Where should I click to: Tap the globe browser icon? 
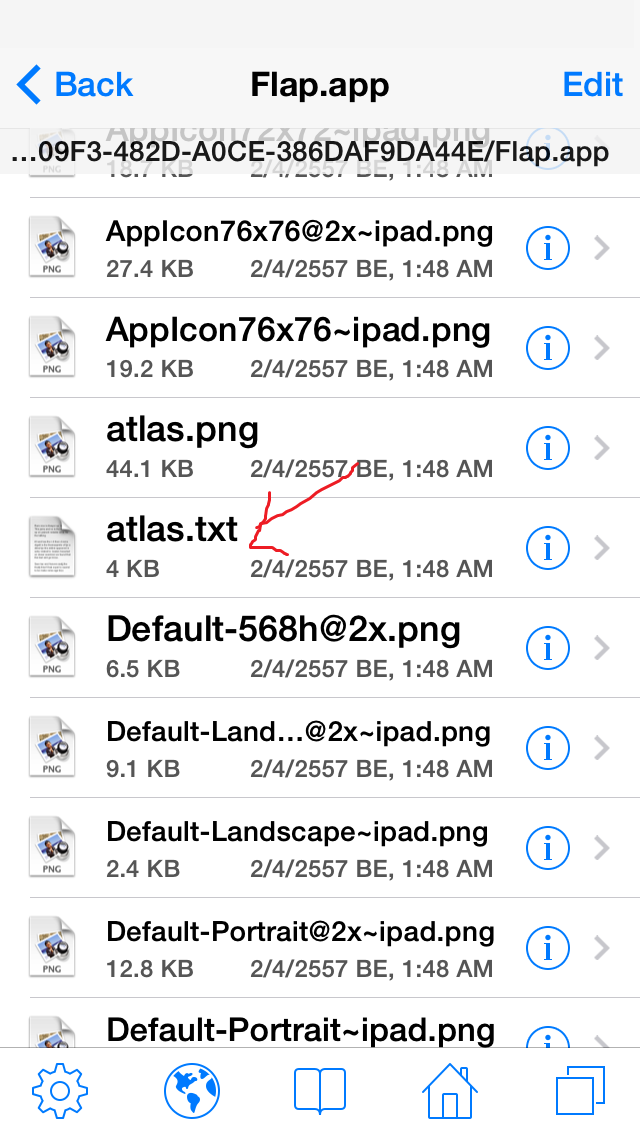(x=192, y=1090)
